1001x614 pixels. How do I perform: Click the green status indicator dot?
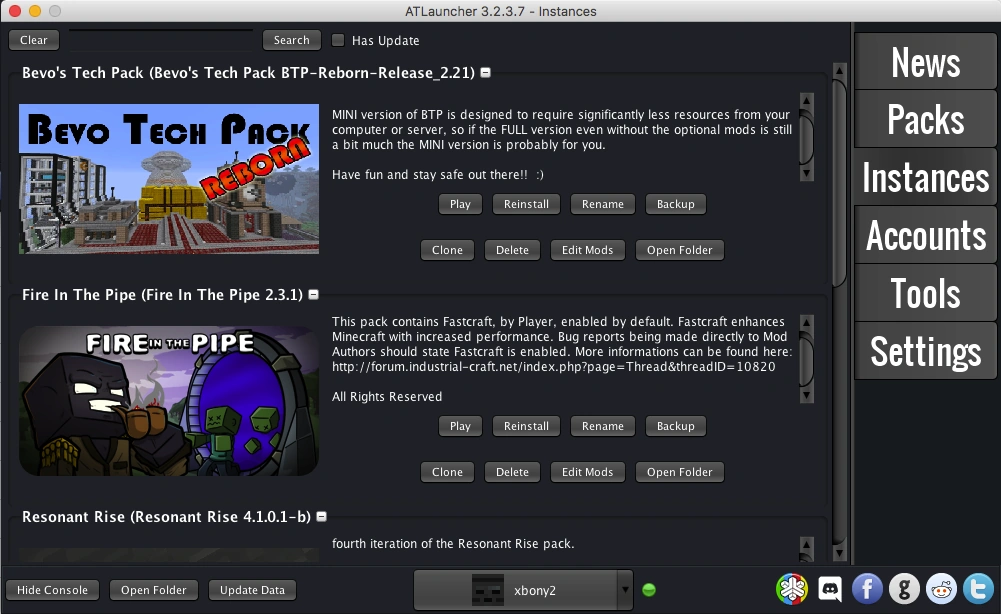click(x=649, y=590)
